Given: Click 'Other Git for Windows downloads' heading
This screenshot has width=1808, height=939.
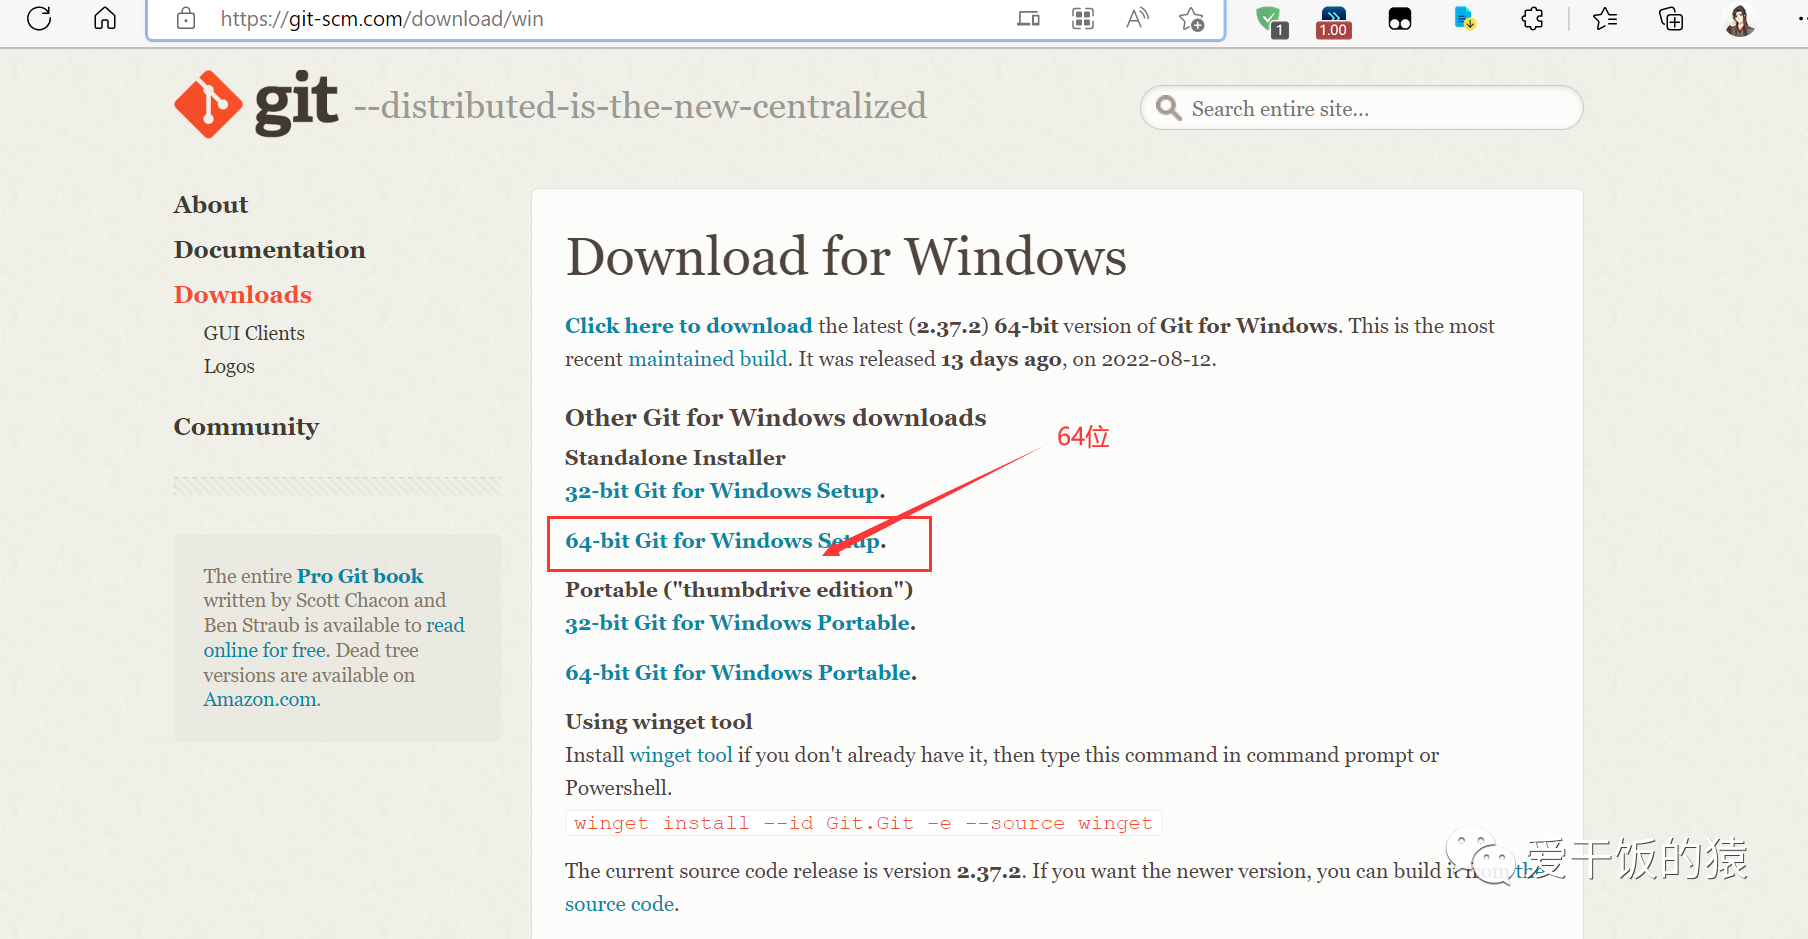Looking at the screenshot, I should tap(775, 417).
